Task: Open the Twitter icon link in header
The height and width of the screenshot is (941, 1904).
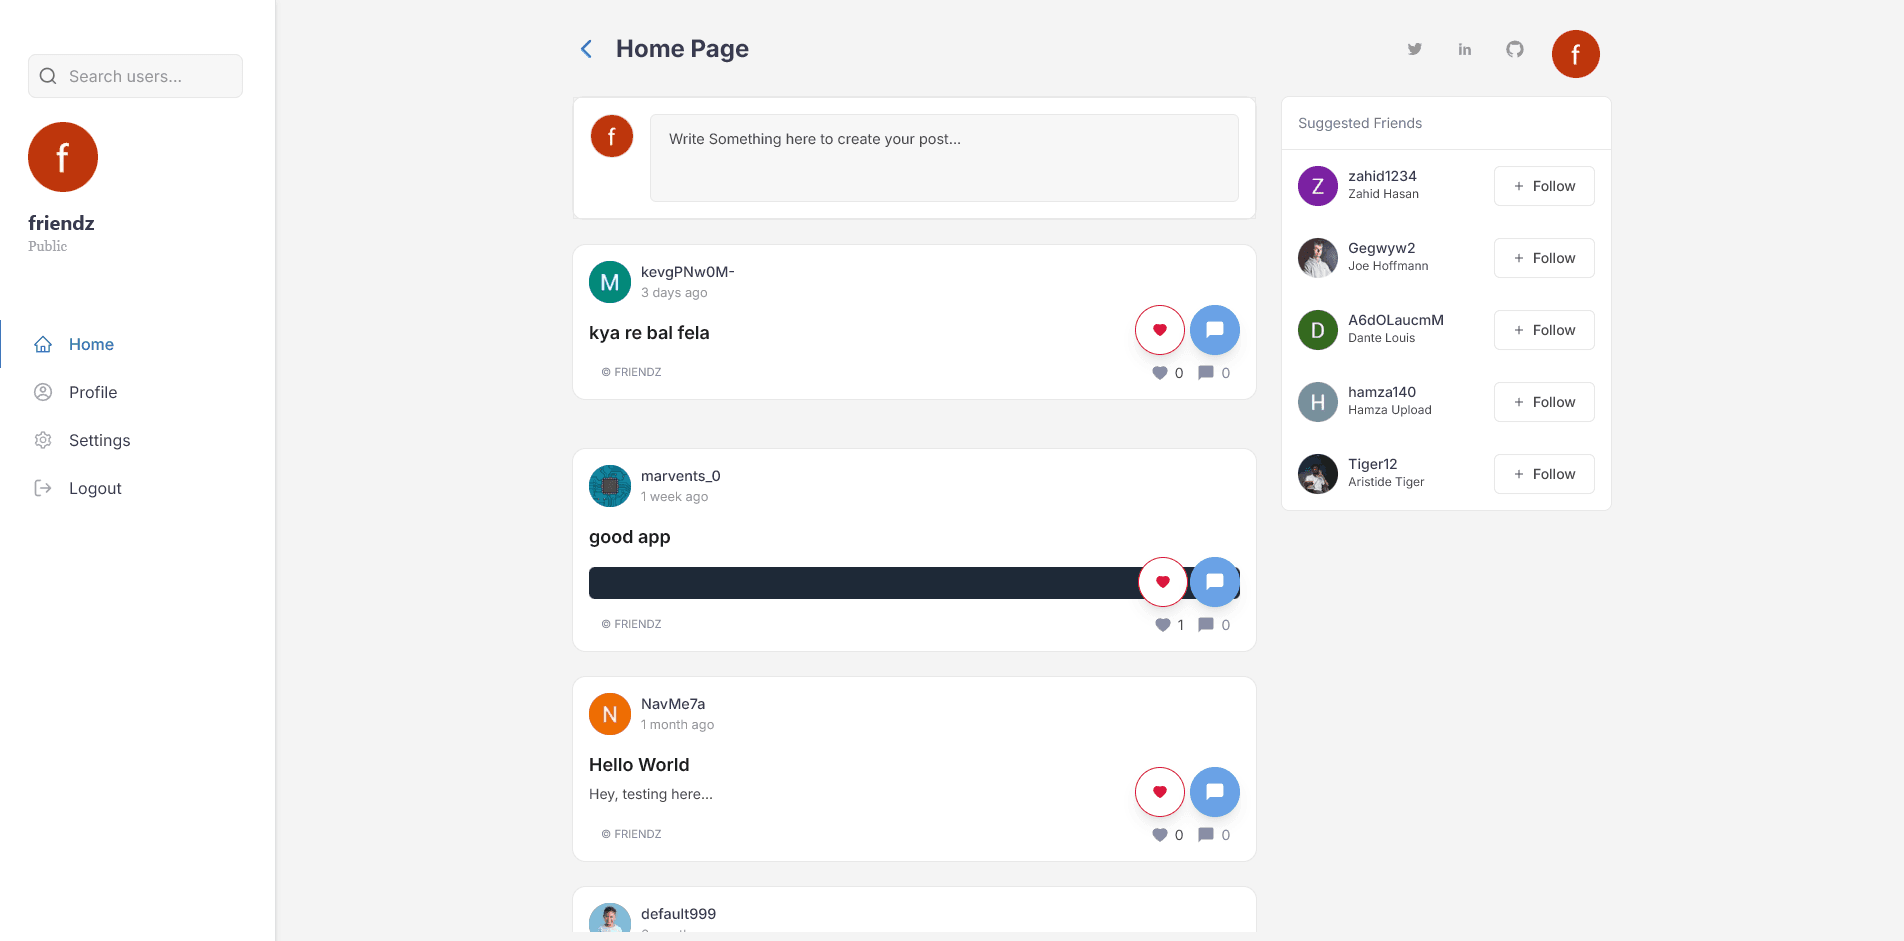Action: coord(1414,49)
